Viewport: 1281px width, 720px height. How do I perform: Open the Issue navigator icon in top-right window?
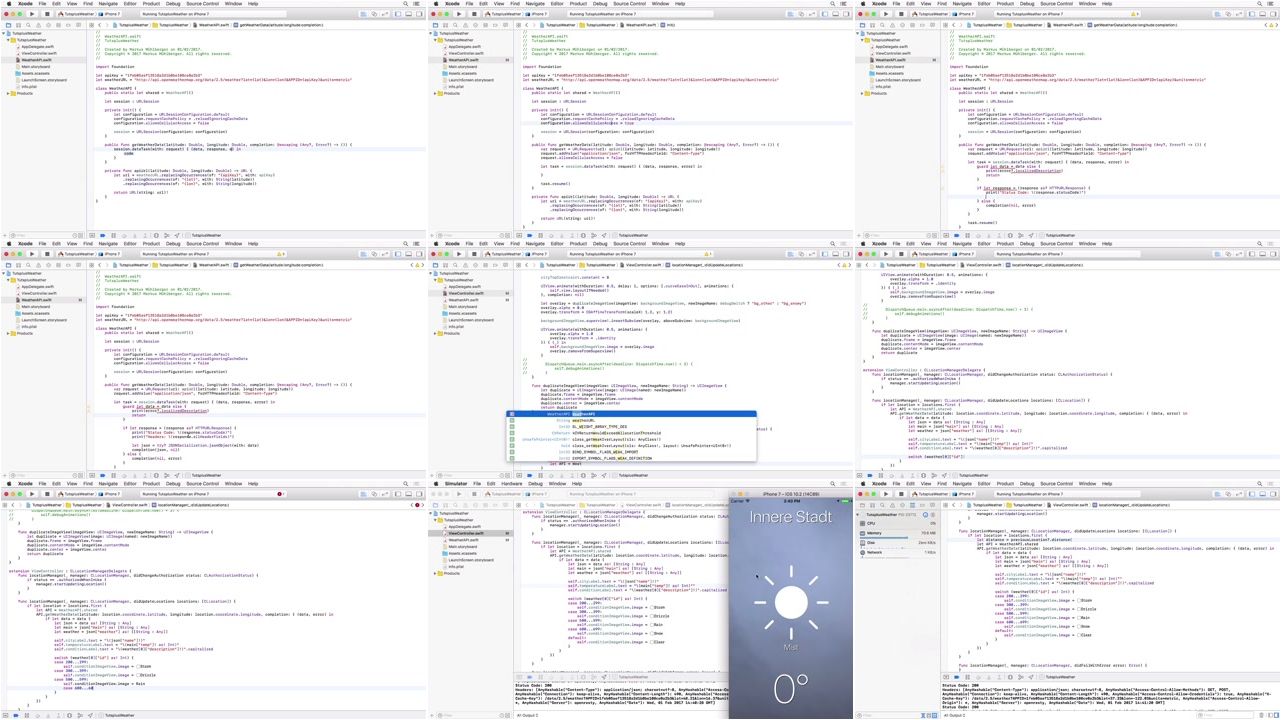pos(892,25)
